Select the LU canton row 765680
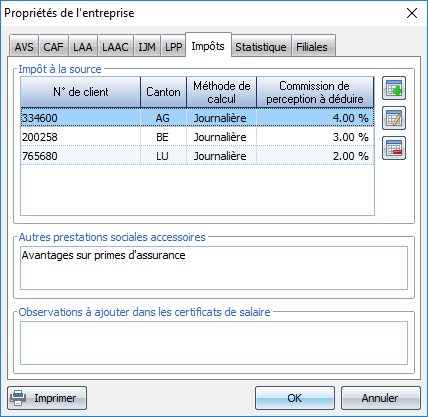 pyautogui.click(x=197, y=156)
